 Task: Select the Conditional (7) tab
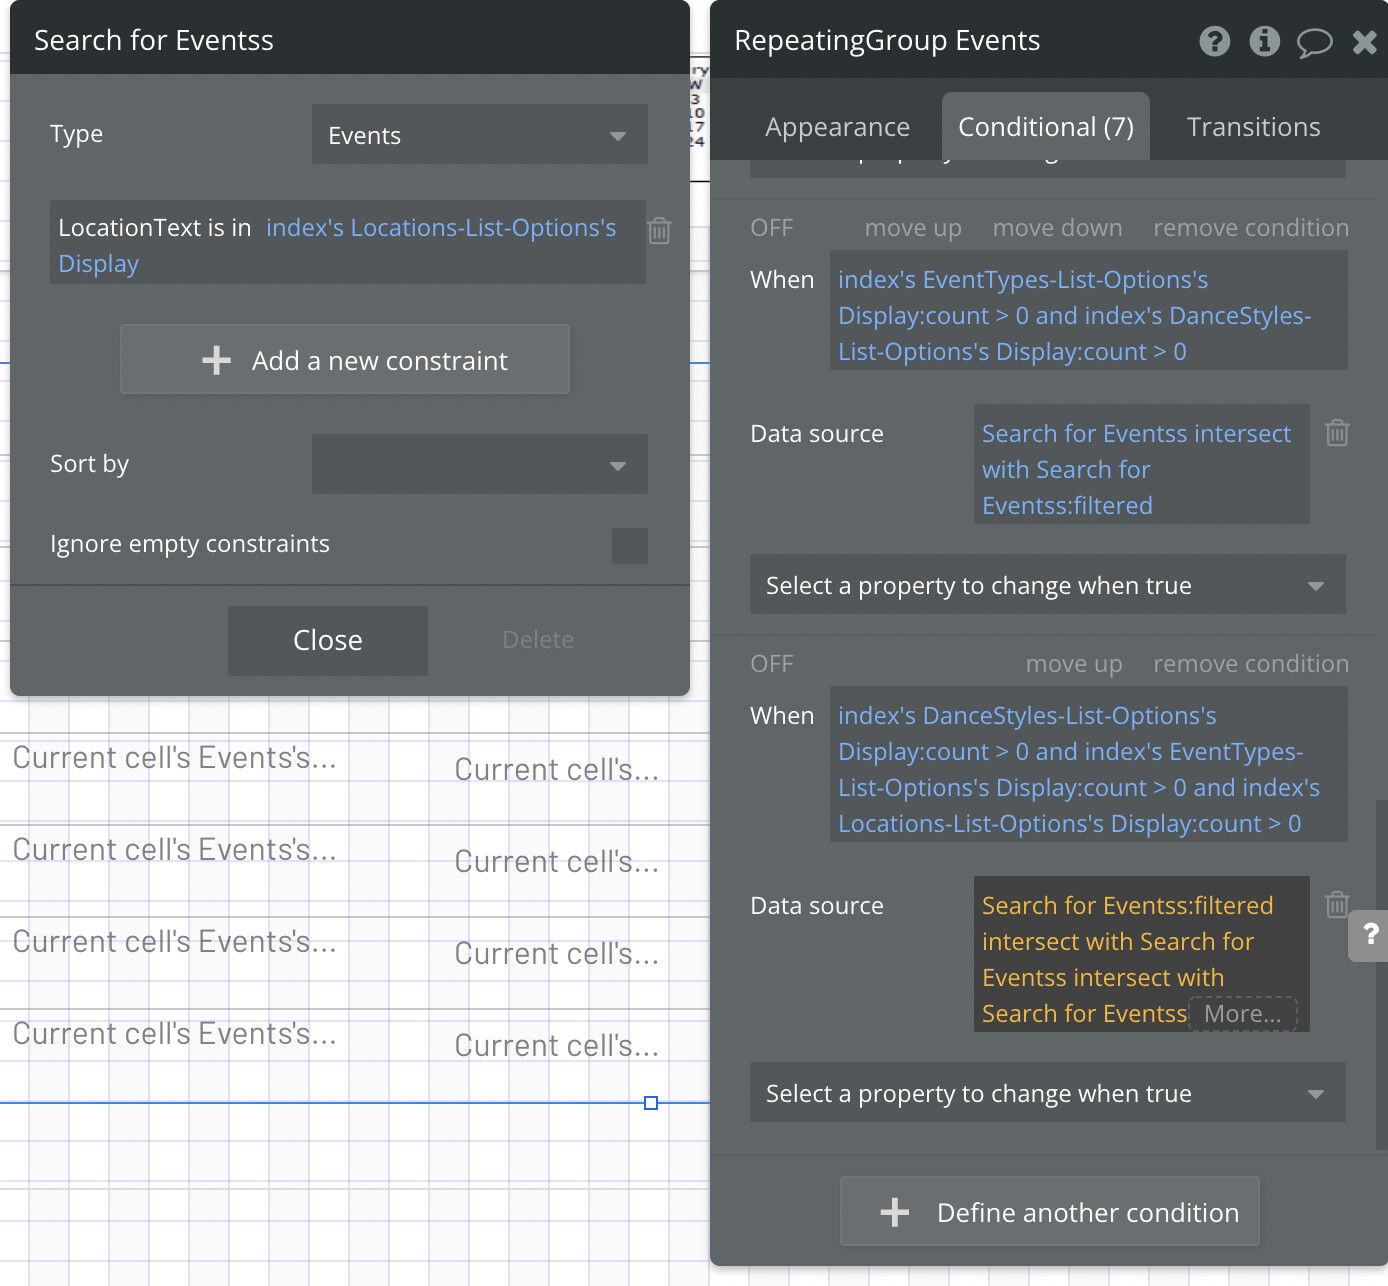click(x=1046, y=127)
